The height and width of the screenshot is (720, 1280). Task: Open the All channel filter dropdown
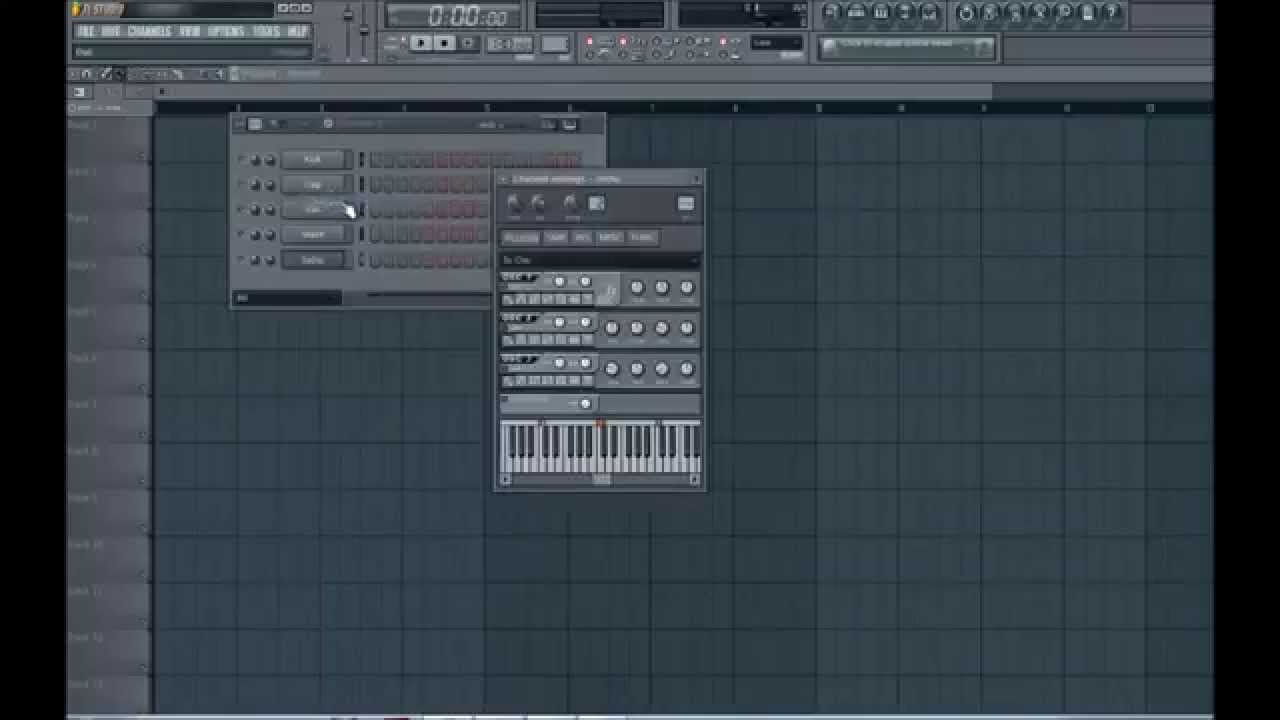pyautogui.click(x=286, y=298)
